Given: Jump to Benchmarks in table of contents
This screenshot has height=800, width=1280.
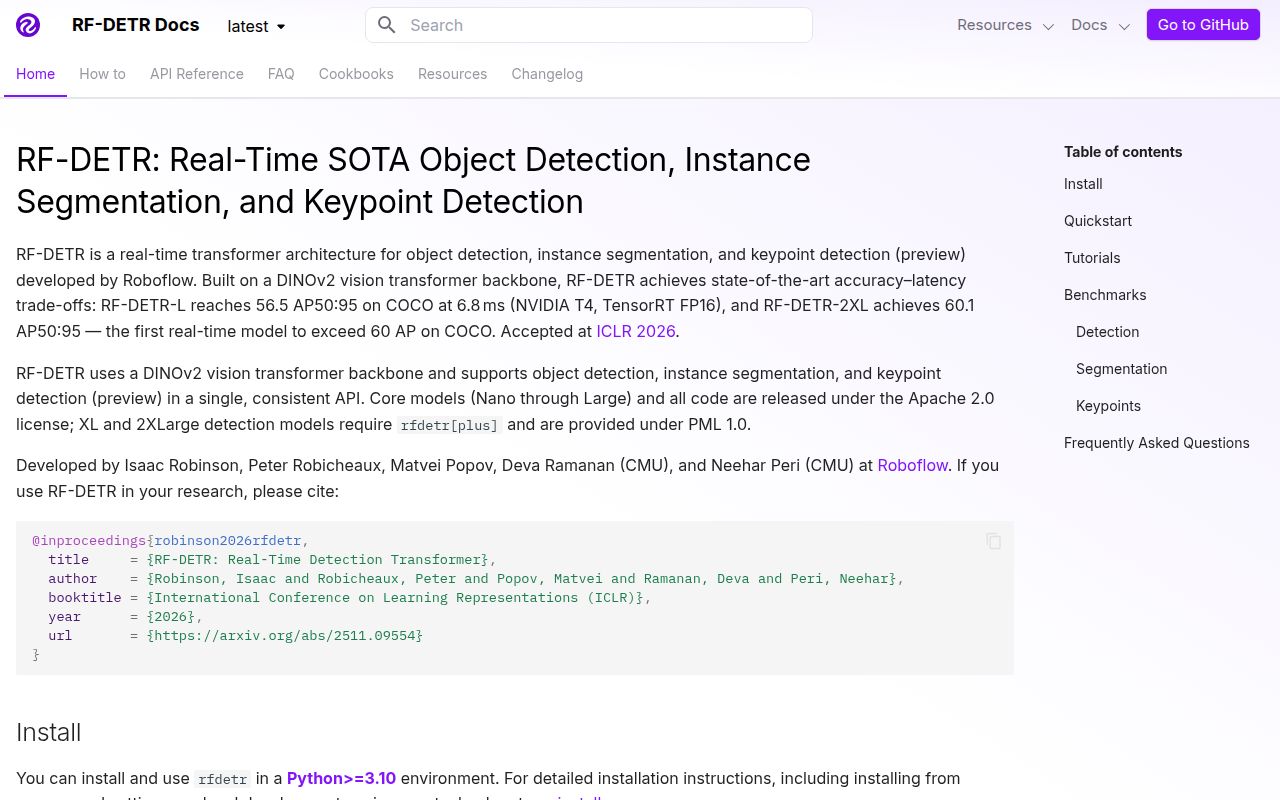Looking at the screenshot, I should [x=1105, y=295].
